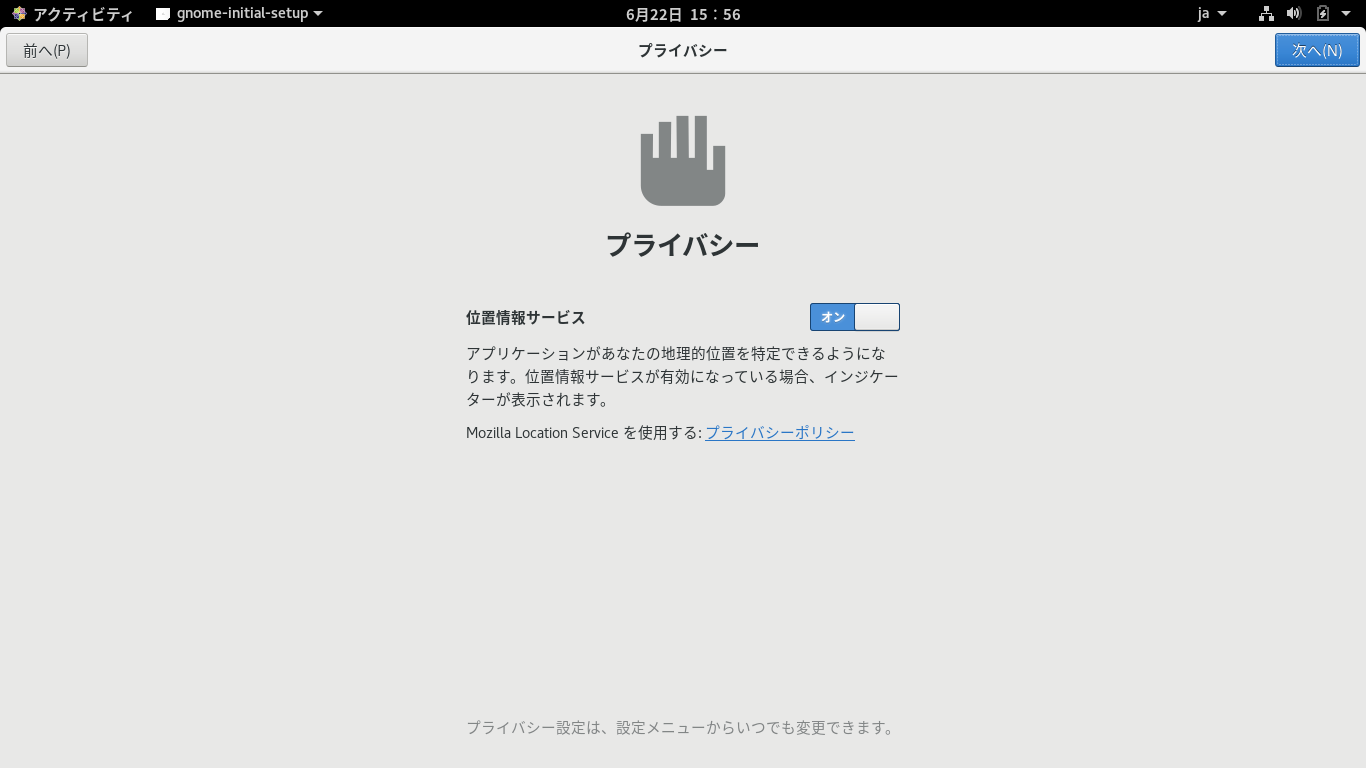The width and height of the screenshot is (1366, 768).
Task: Click the 位置情報サービス label
Action: click(526, 317)
